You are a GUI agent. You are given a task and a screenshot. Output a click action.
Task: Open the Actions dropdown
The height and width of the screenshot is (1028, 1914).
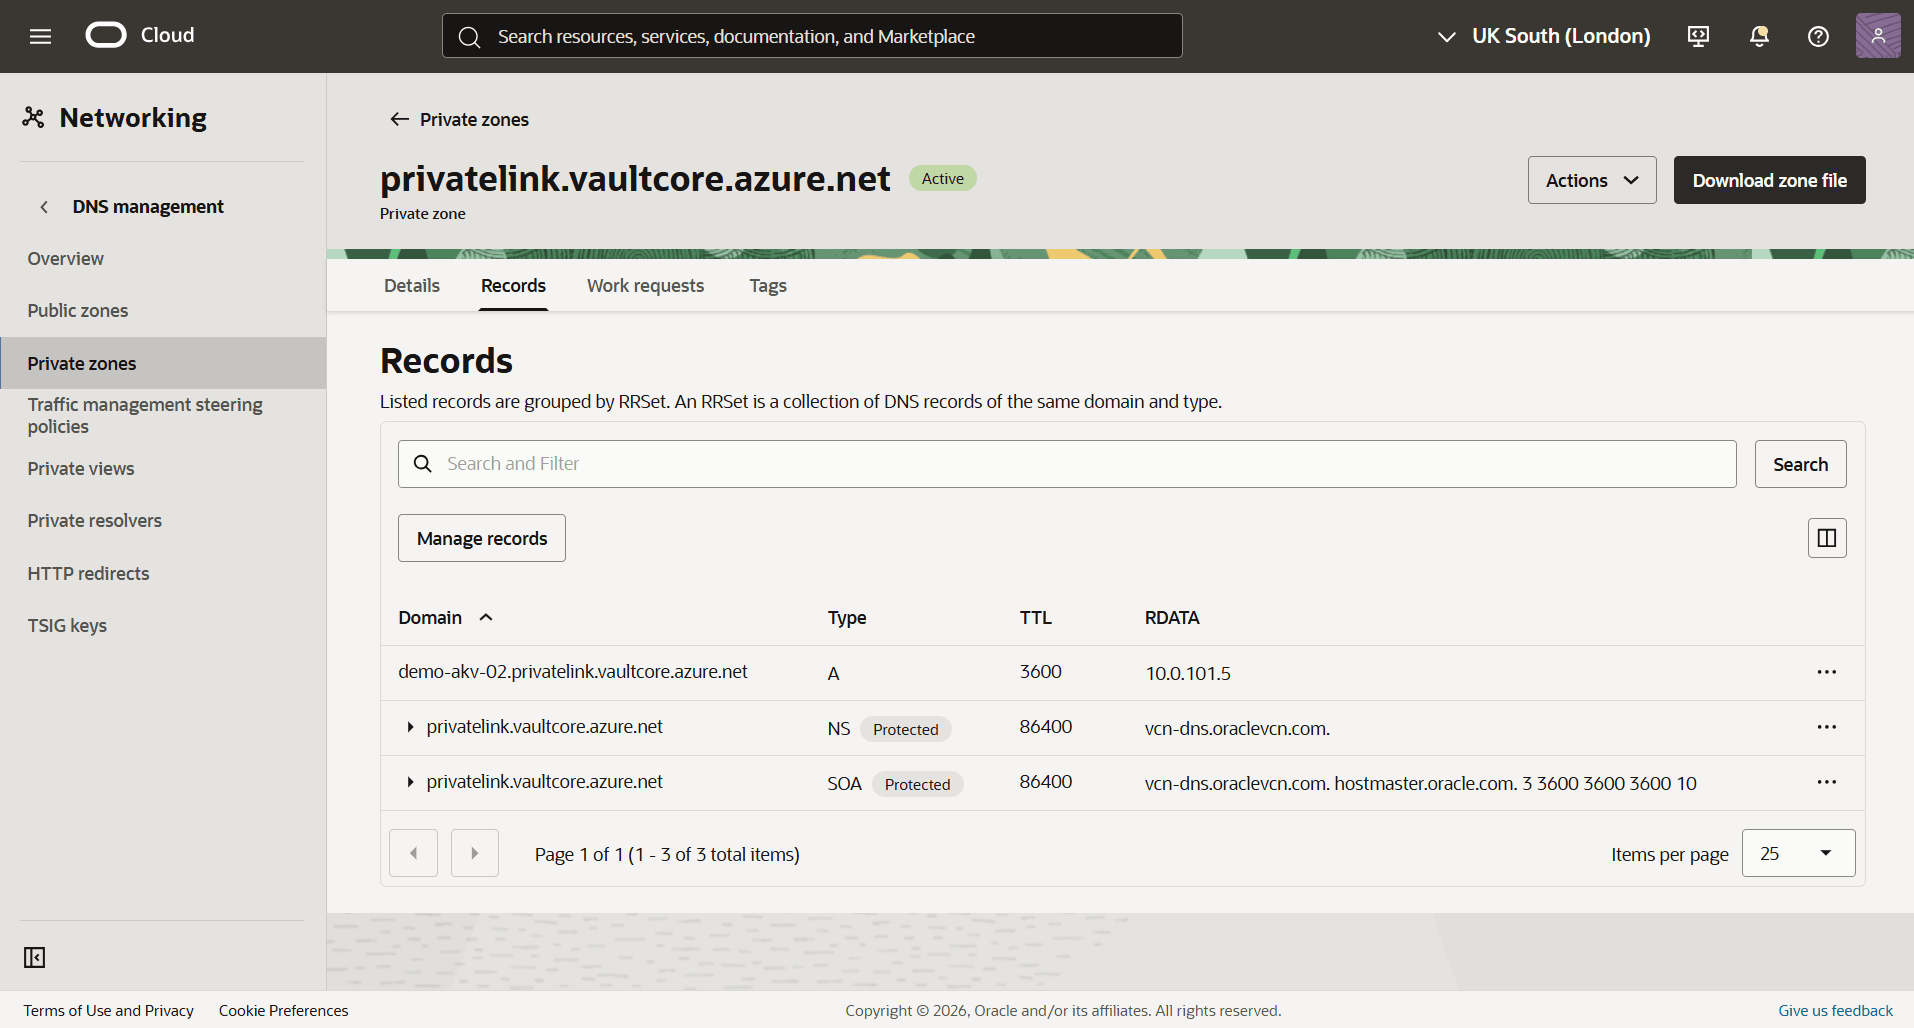1591,180
